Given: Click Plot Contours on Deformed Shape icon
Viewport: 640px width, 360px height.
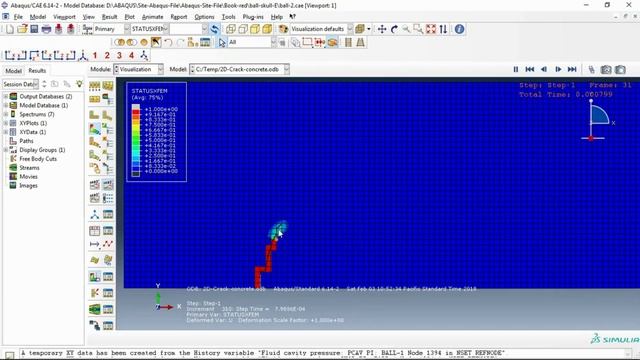Looking at the screenshot, I should tap(95, 129).
